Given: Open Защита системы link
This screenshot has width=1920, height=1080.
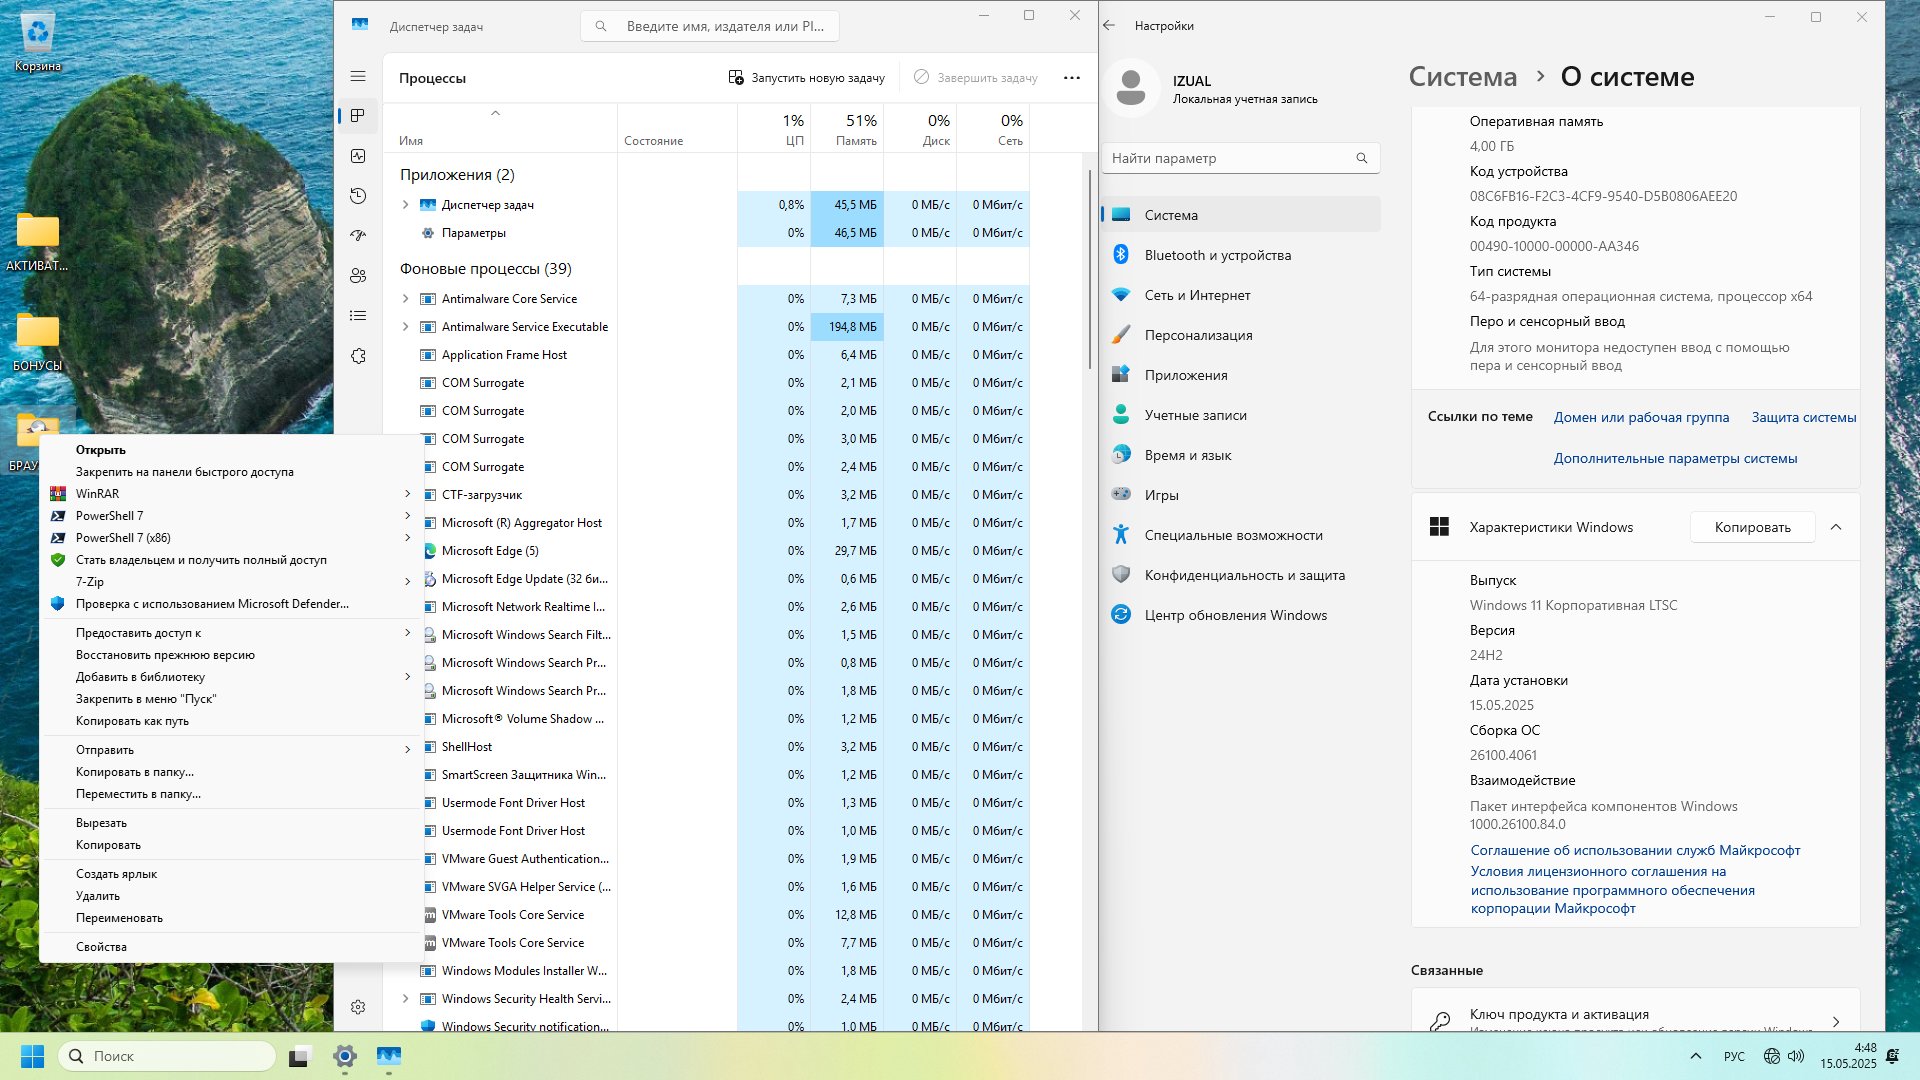Looking at the screenshot, I should click(1804, 417).
